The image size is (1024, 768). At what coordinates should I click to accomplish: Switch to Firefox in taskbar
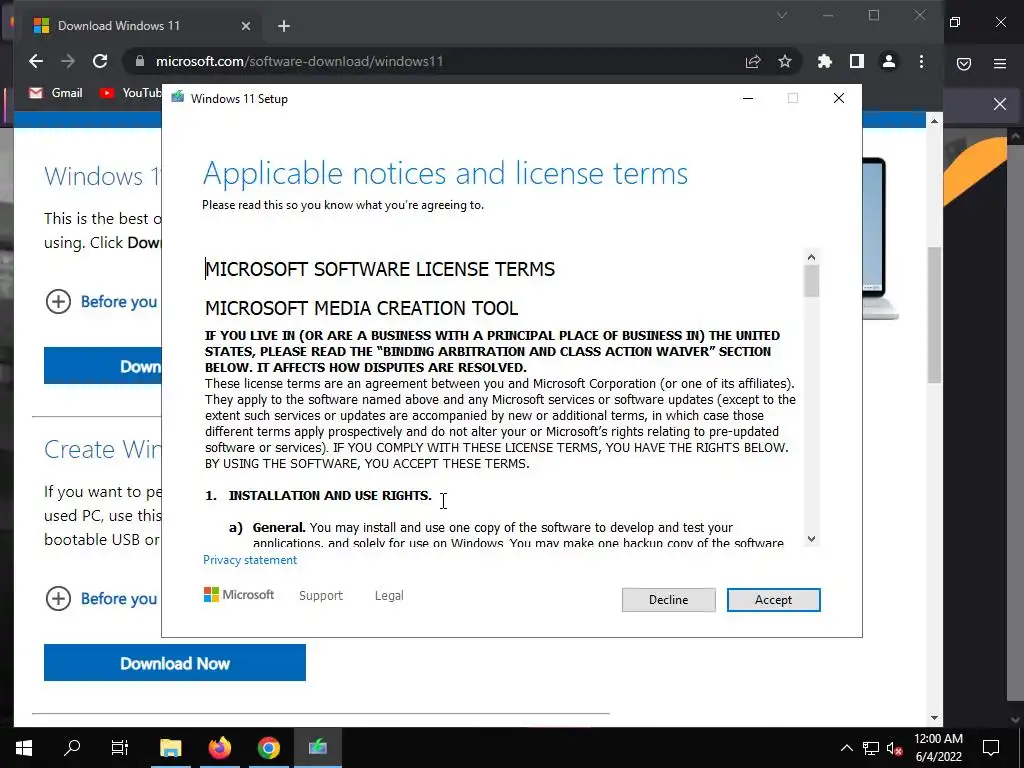pyautogui.click(x=219, y=748)
